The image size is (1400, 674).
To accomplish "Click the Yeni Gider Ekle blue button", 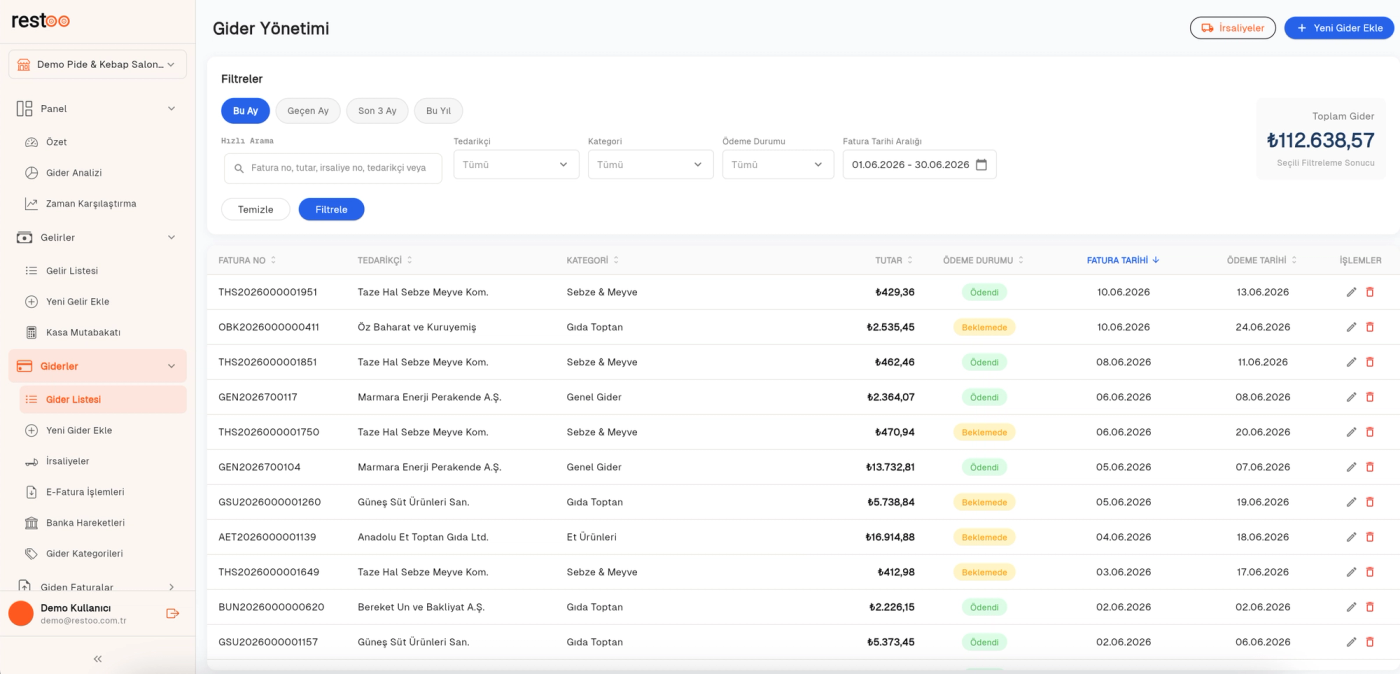I will [x=1339, y=28].
